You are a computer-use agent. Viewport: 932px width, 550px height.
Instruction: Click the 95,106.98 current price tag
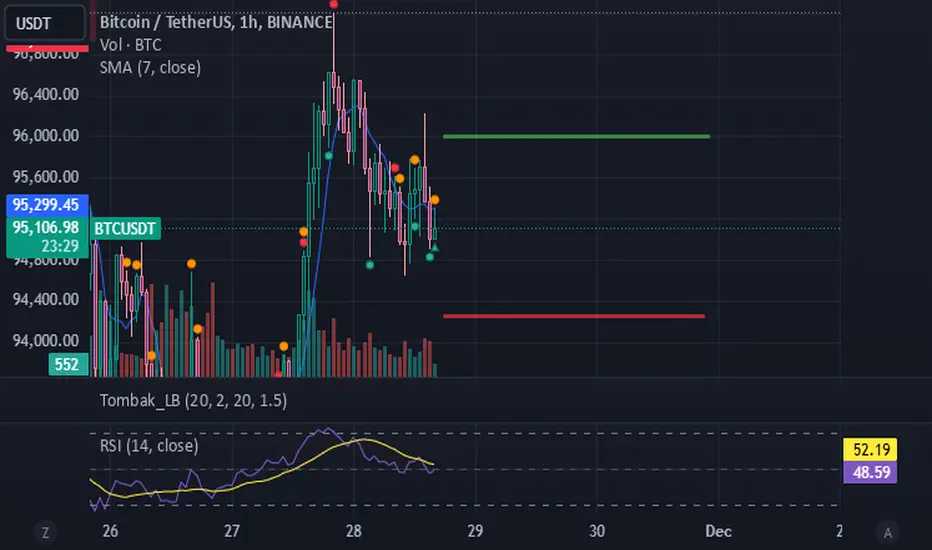coord(47,227)
